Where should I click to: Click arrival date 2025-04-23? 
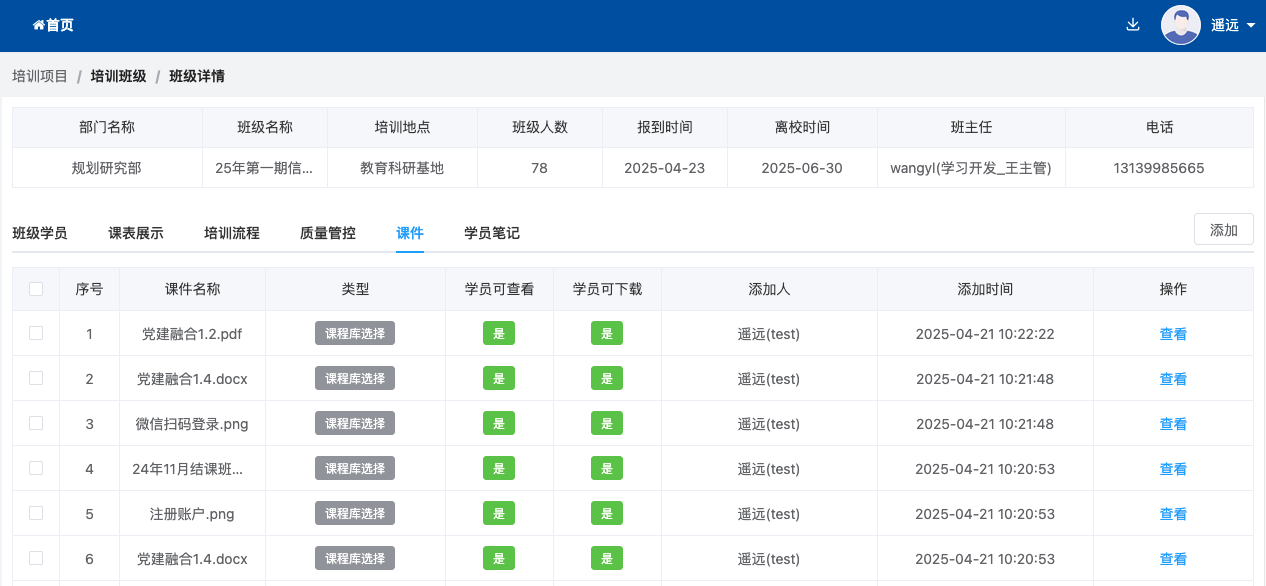click(664, 168)
